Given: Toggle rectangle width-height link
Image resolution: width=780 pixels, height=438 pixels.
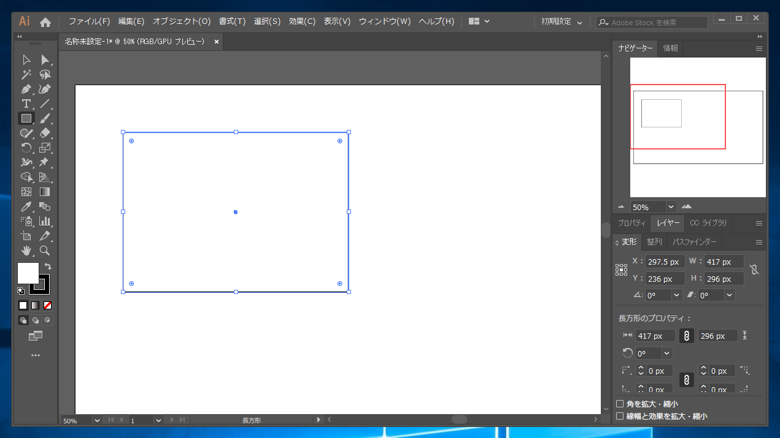Looking at the screenshot, I should coord(686,336).
